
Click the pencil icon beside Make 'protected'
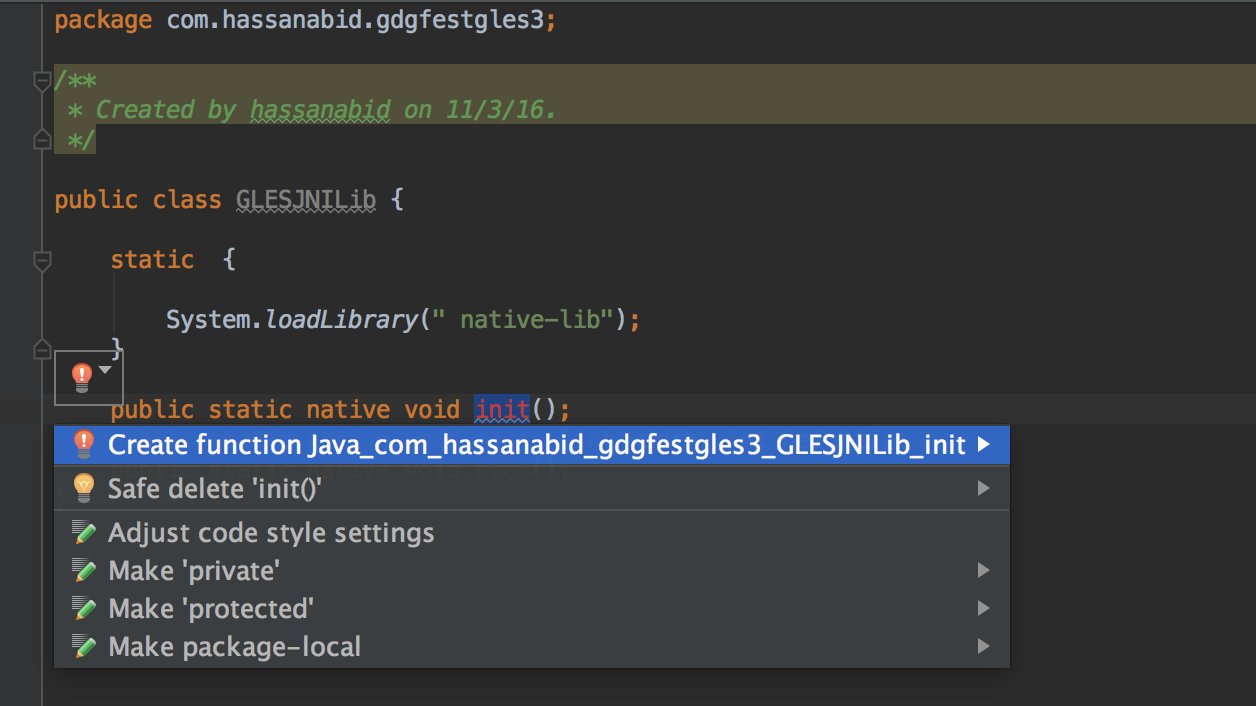click(85, 608)
